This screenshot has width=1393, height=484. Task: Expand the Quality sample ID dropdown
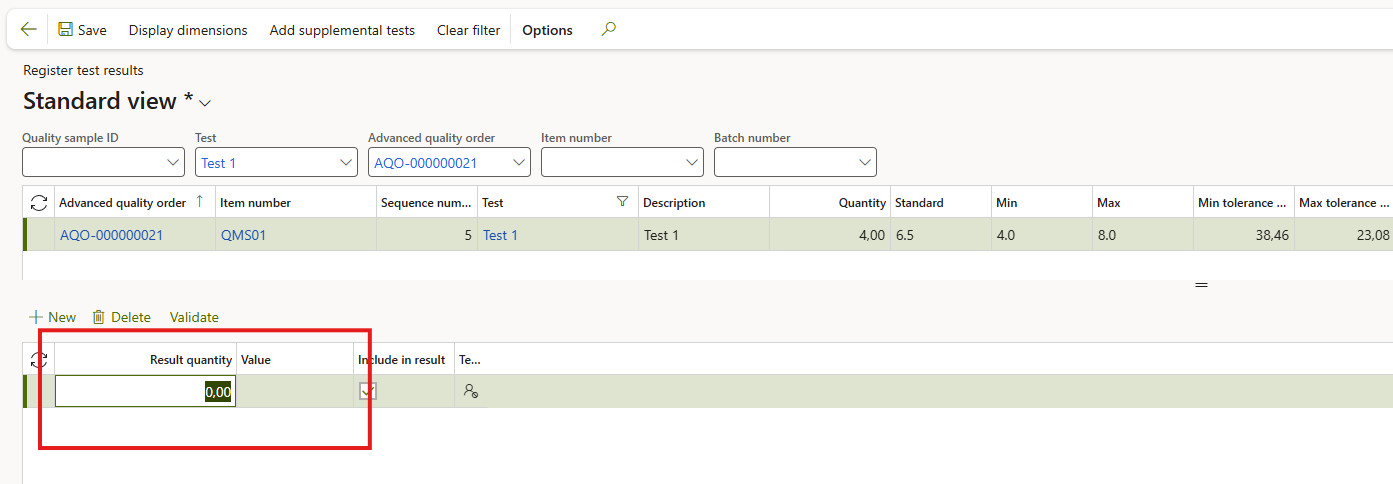[x=172, y=162]
